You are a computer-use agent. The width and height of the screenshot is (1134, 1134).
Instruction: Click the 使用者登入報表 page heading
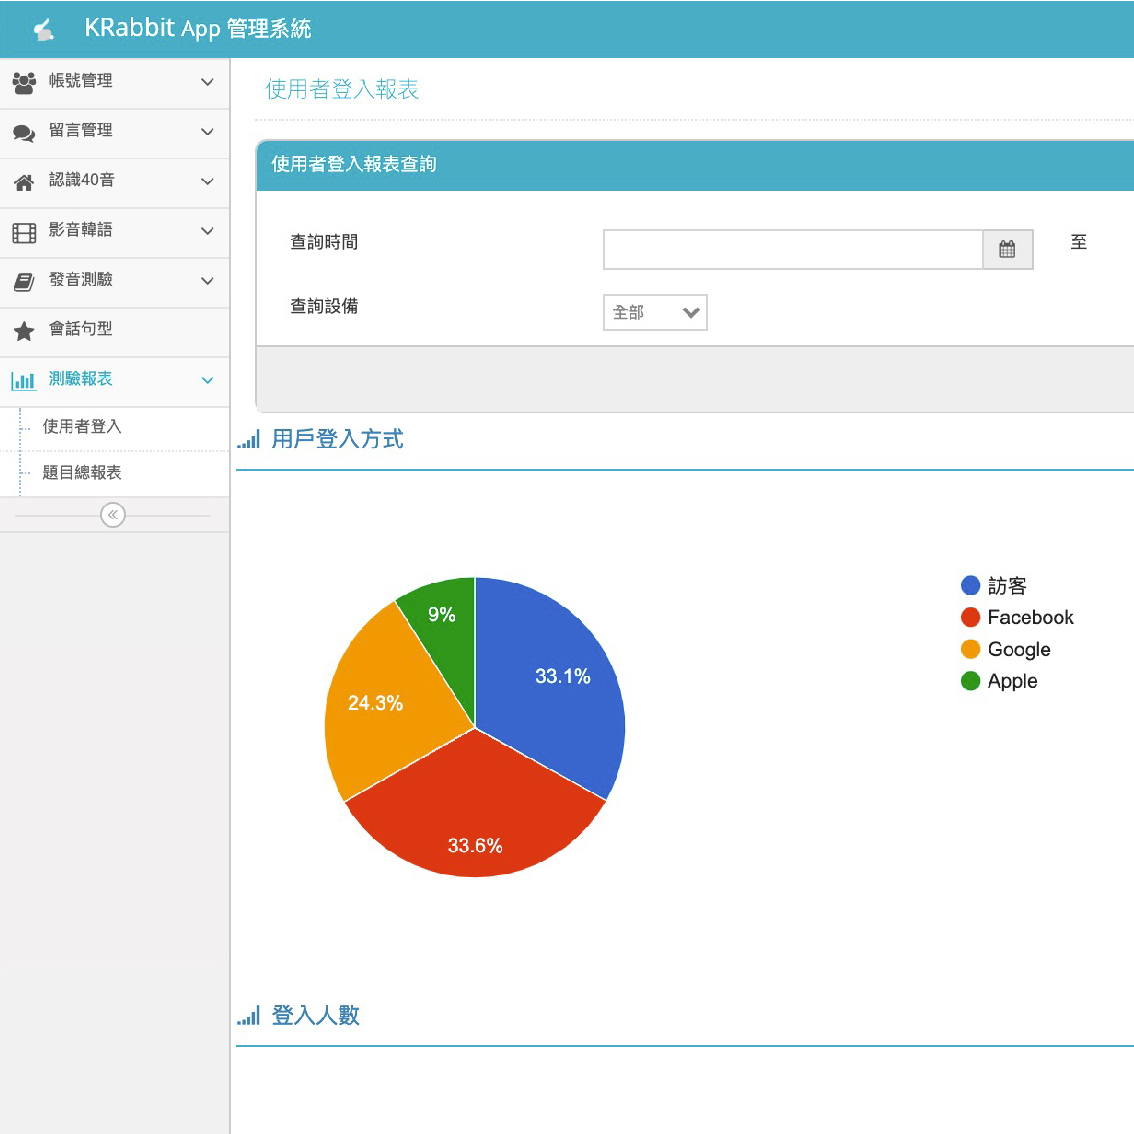pyautogui.click(x=342, y=89)
